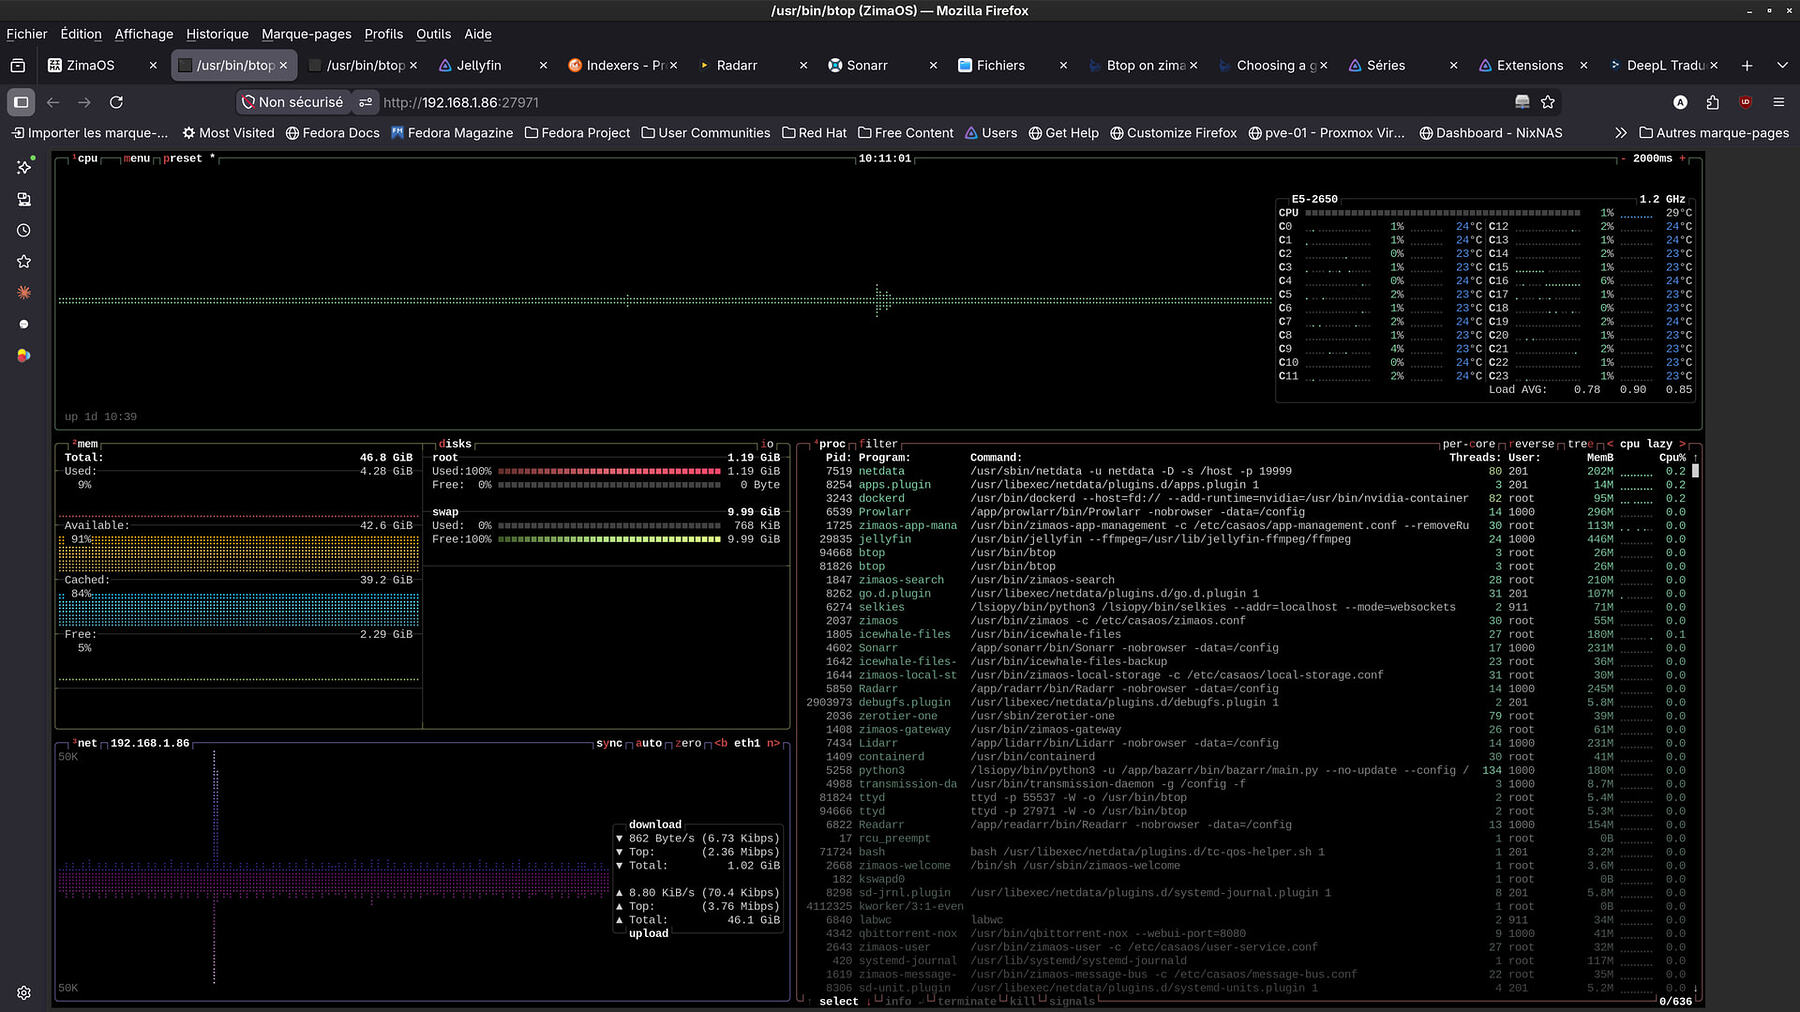Screen dimensions: 1800x1012
Task: Close the Jellyfin tab
Action: [x=543, y=65]
